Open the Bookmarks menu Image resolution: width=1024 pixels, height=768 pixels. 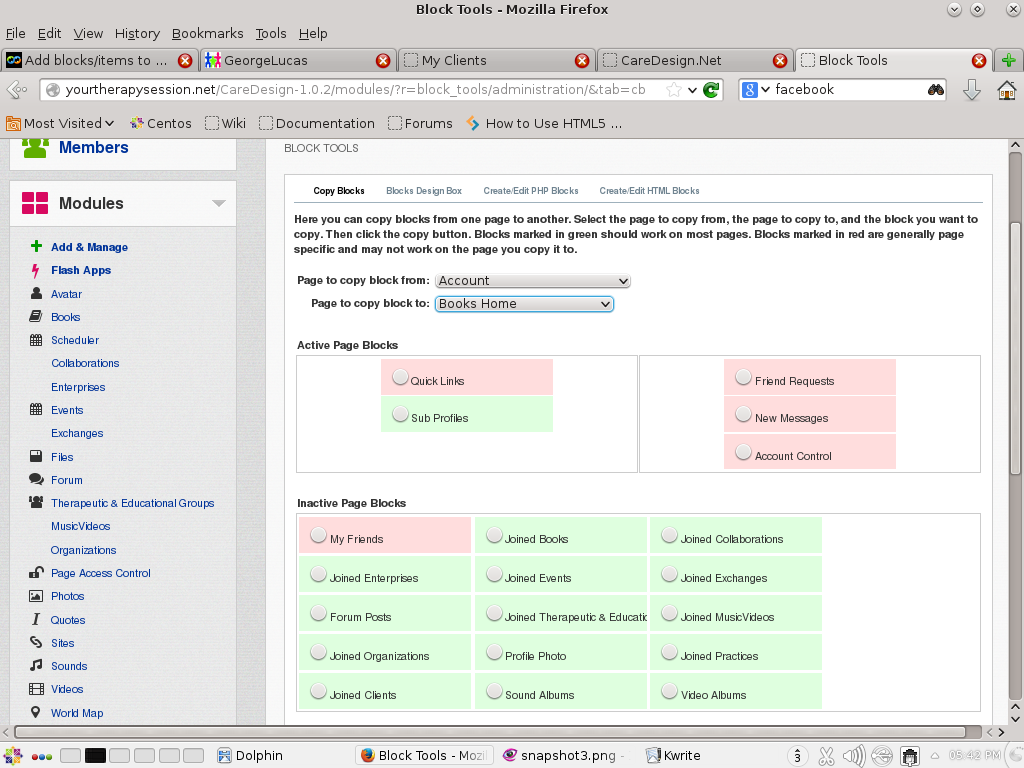(x=207, y=33)
